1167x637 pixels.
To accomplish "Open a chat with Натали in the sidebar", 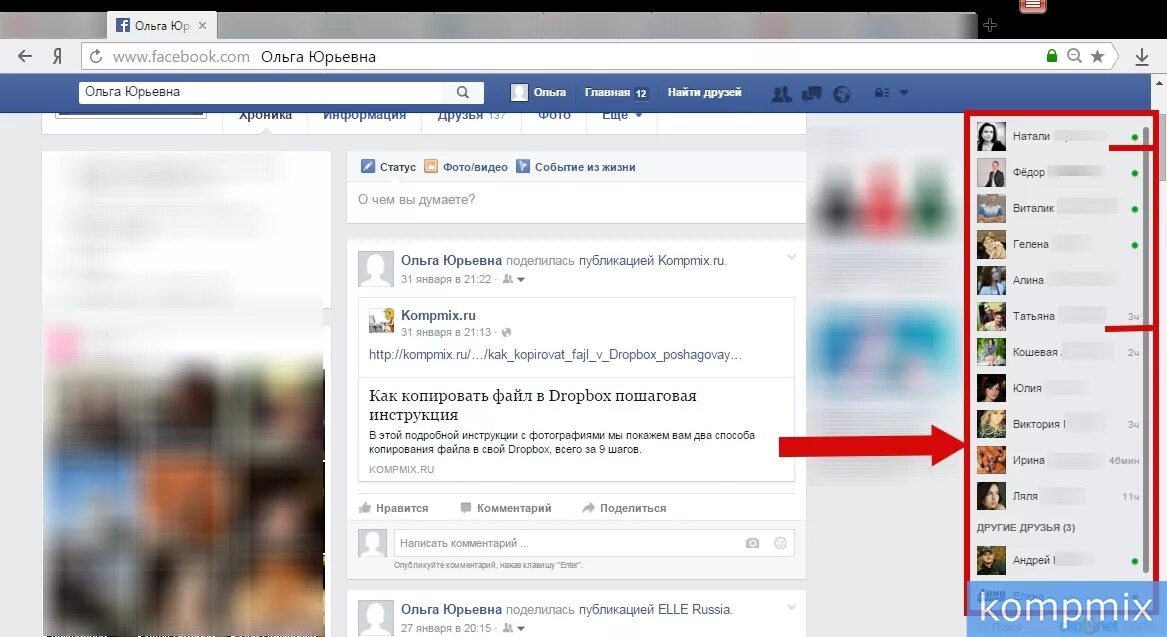I will click(x=1058, y=137).
